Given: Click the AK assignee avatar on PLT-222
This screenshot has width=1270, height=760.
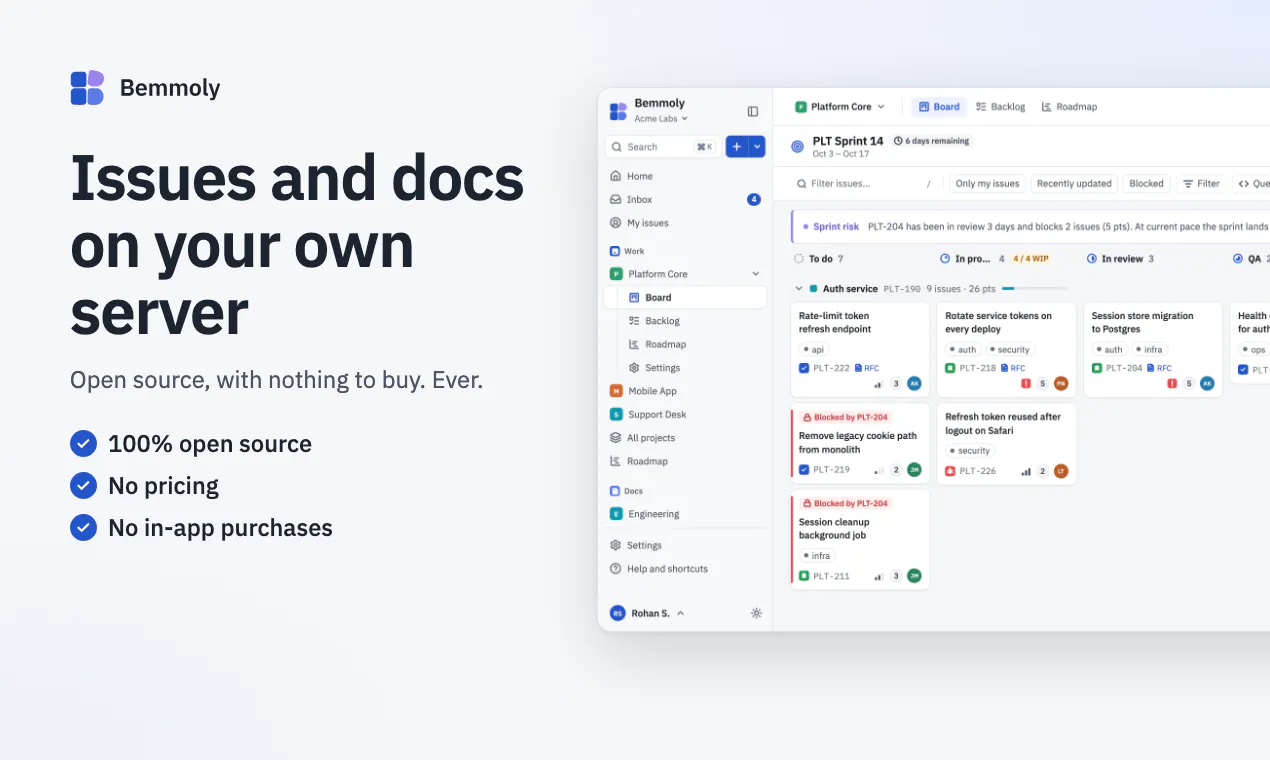Looking at the screenshot, I should point(914,383).
